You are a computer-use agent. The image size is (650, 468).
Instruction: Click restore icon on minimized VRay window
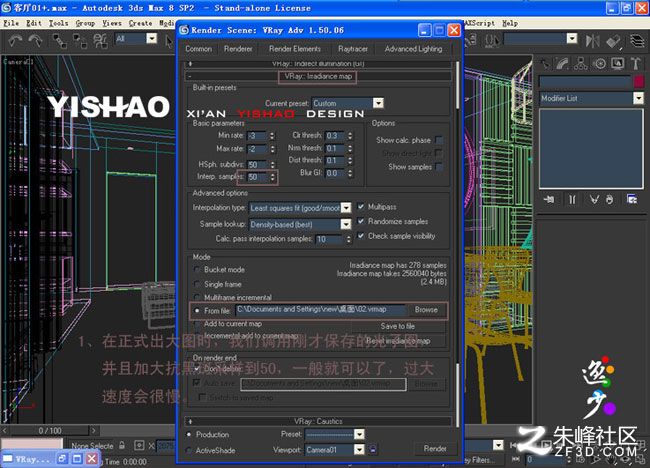[62, 458]
